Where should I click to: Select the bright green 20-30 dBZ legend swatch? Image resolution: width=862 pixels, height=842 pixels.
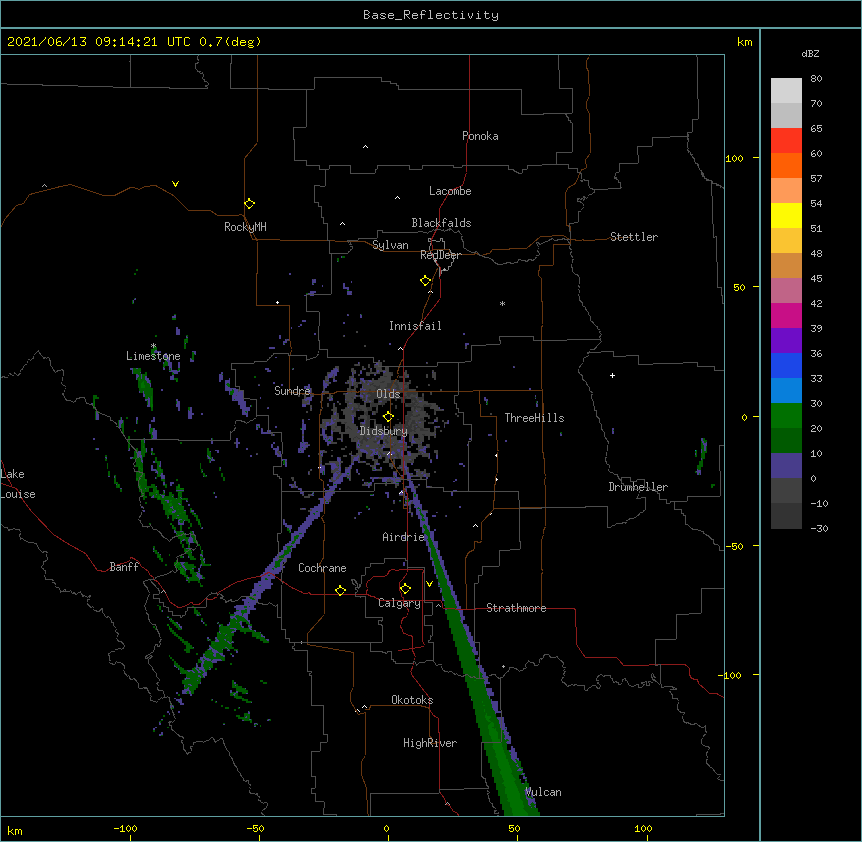(786, 416)
